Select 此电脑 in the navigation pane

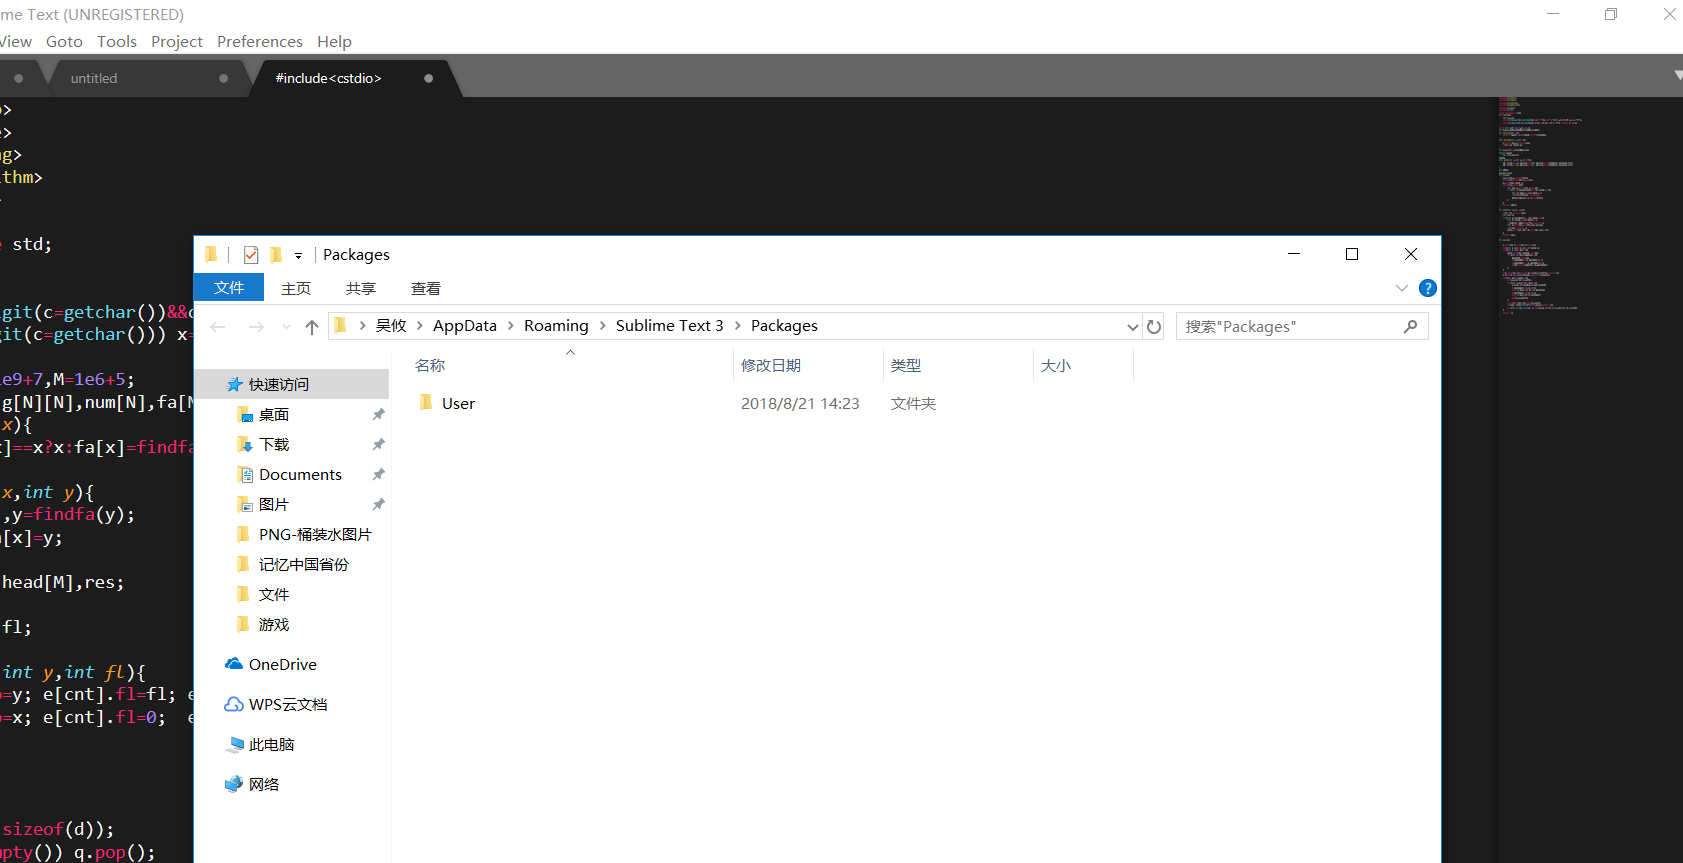(x=272, y=744)
